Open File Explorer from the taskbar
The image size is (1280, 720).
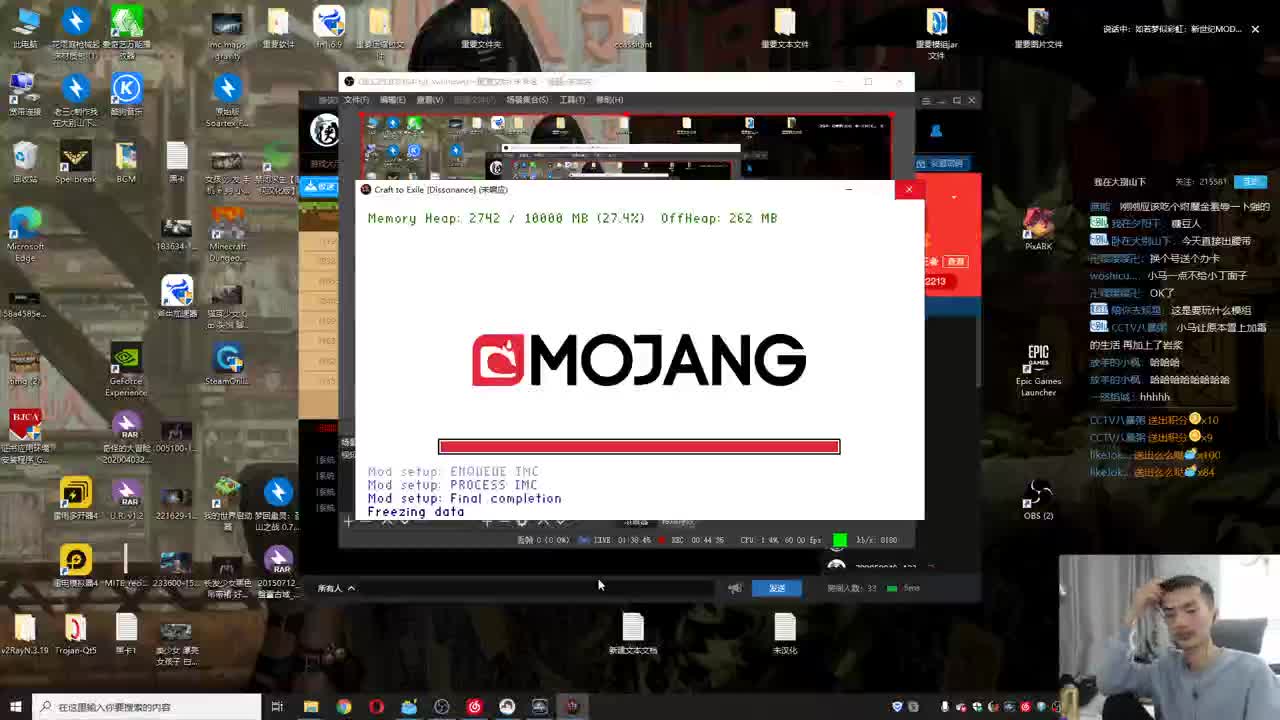(311, 707)
